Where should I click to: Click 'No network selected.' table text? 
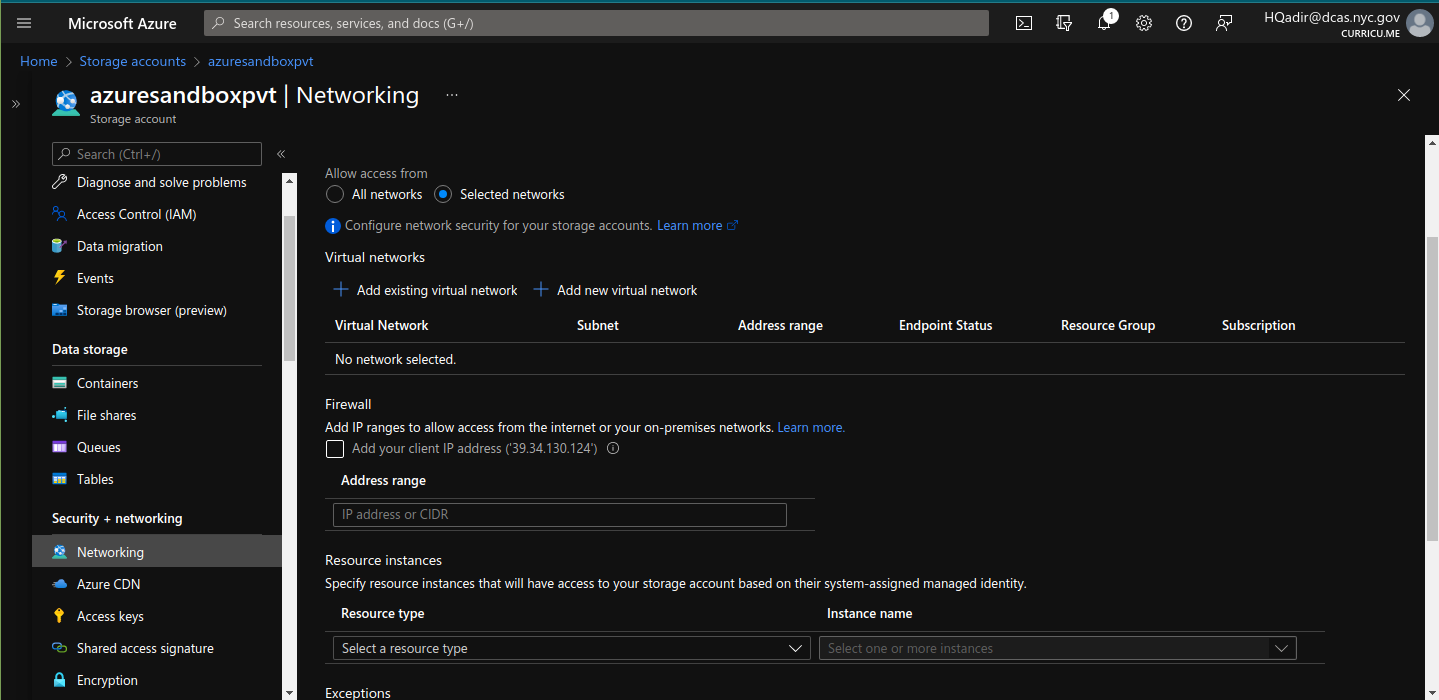[395, 359]
